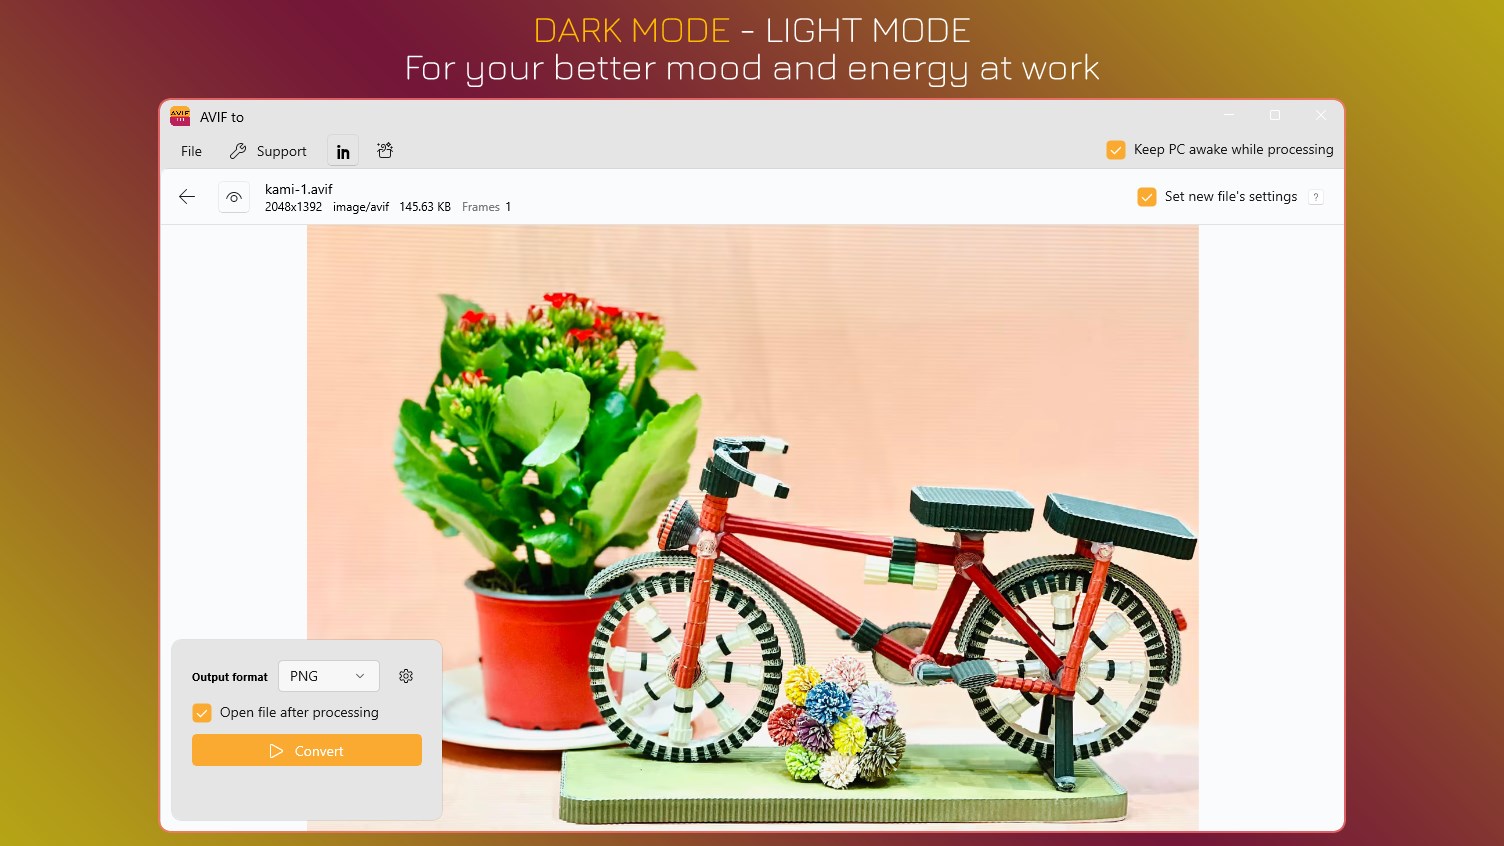Open output format settings gear icon
This screenshot has height=846, width=1504.
[406, 676]
